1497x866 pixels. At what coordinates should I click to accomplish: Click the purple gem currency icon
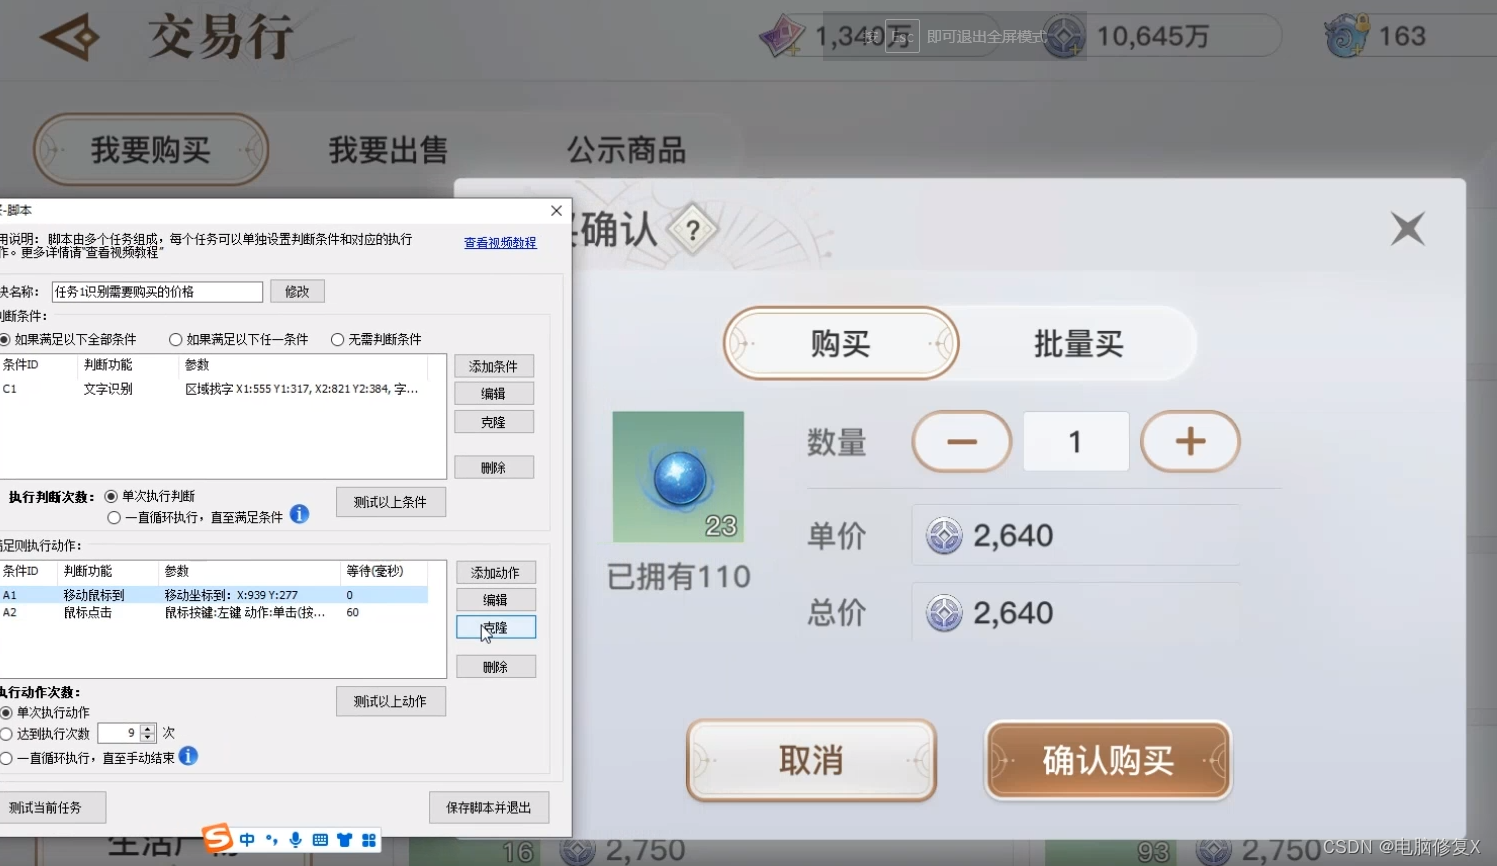point(782,36)
